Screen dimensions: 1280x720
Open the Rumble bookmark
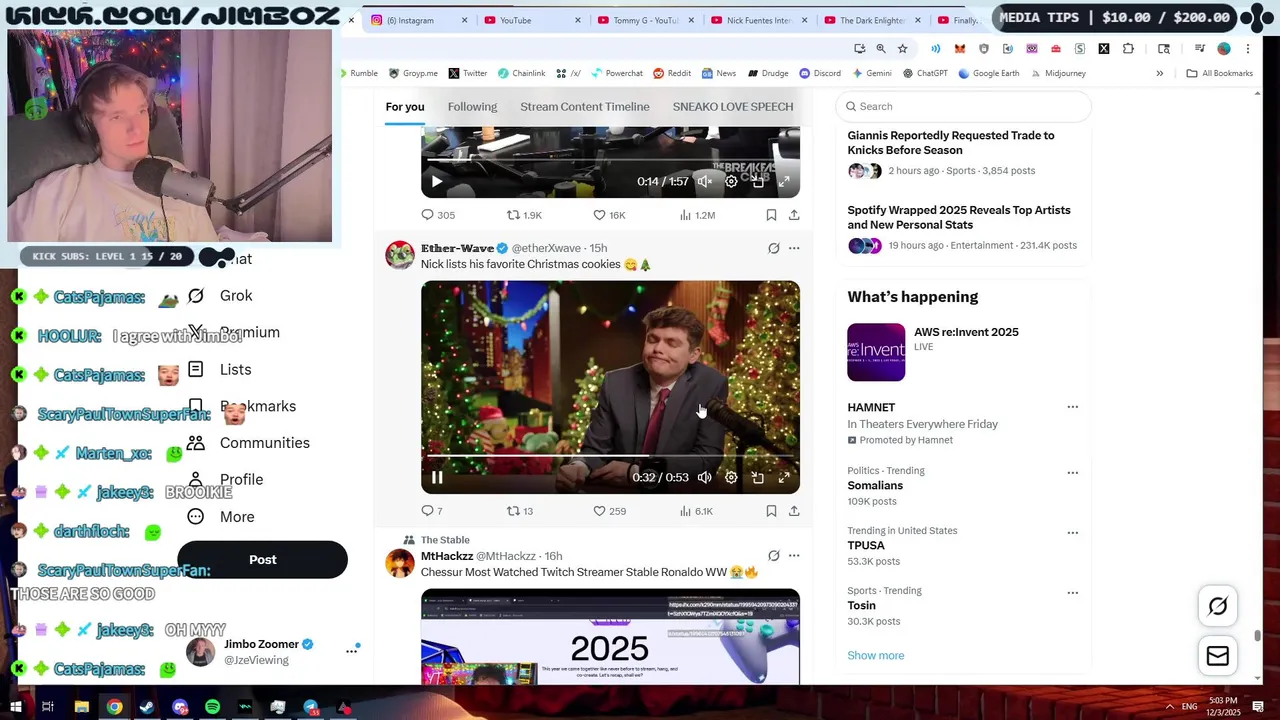(358, 73)
